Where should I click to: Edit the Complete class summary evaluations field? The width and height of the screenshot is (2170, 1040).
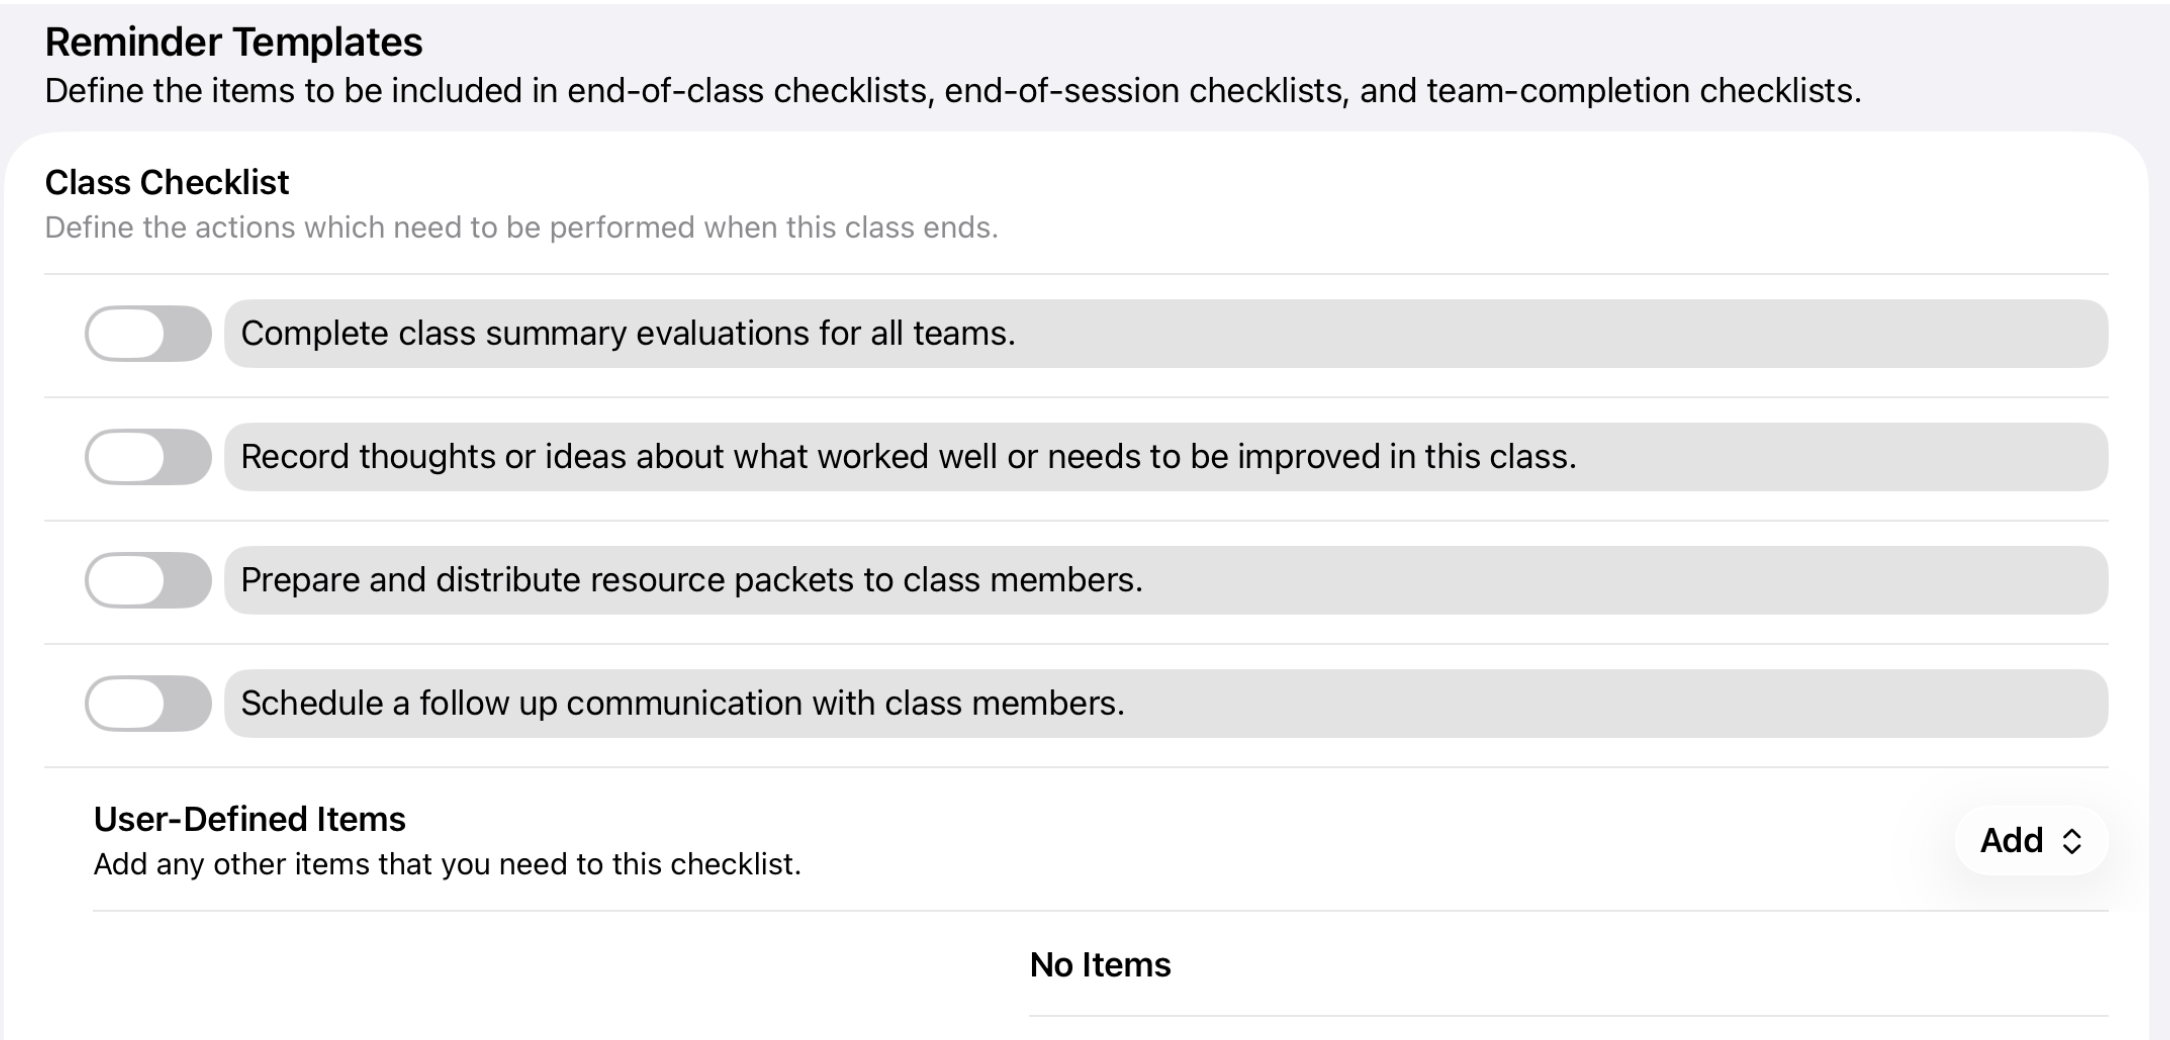coord(1166,333)
